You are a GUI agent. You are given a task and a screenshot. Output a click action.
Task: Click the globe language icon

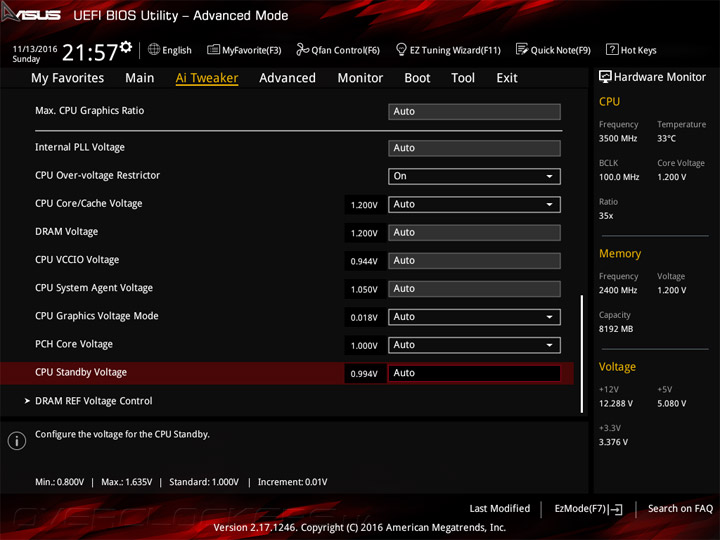(x=154, y=50)
